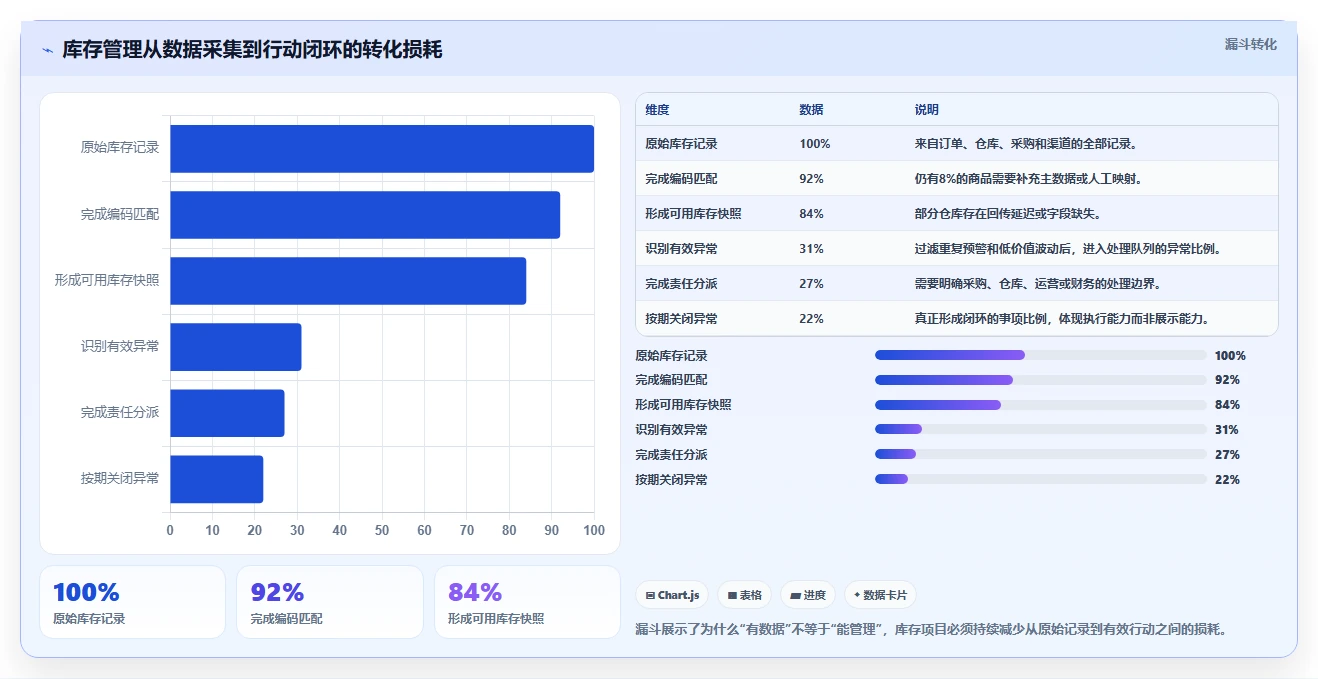The image size is (1318, 679).
Task: Click the 原始库存记录 y-axis label in chart
Action: click(x=120, y=148)
